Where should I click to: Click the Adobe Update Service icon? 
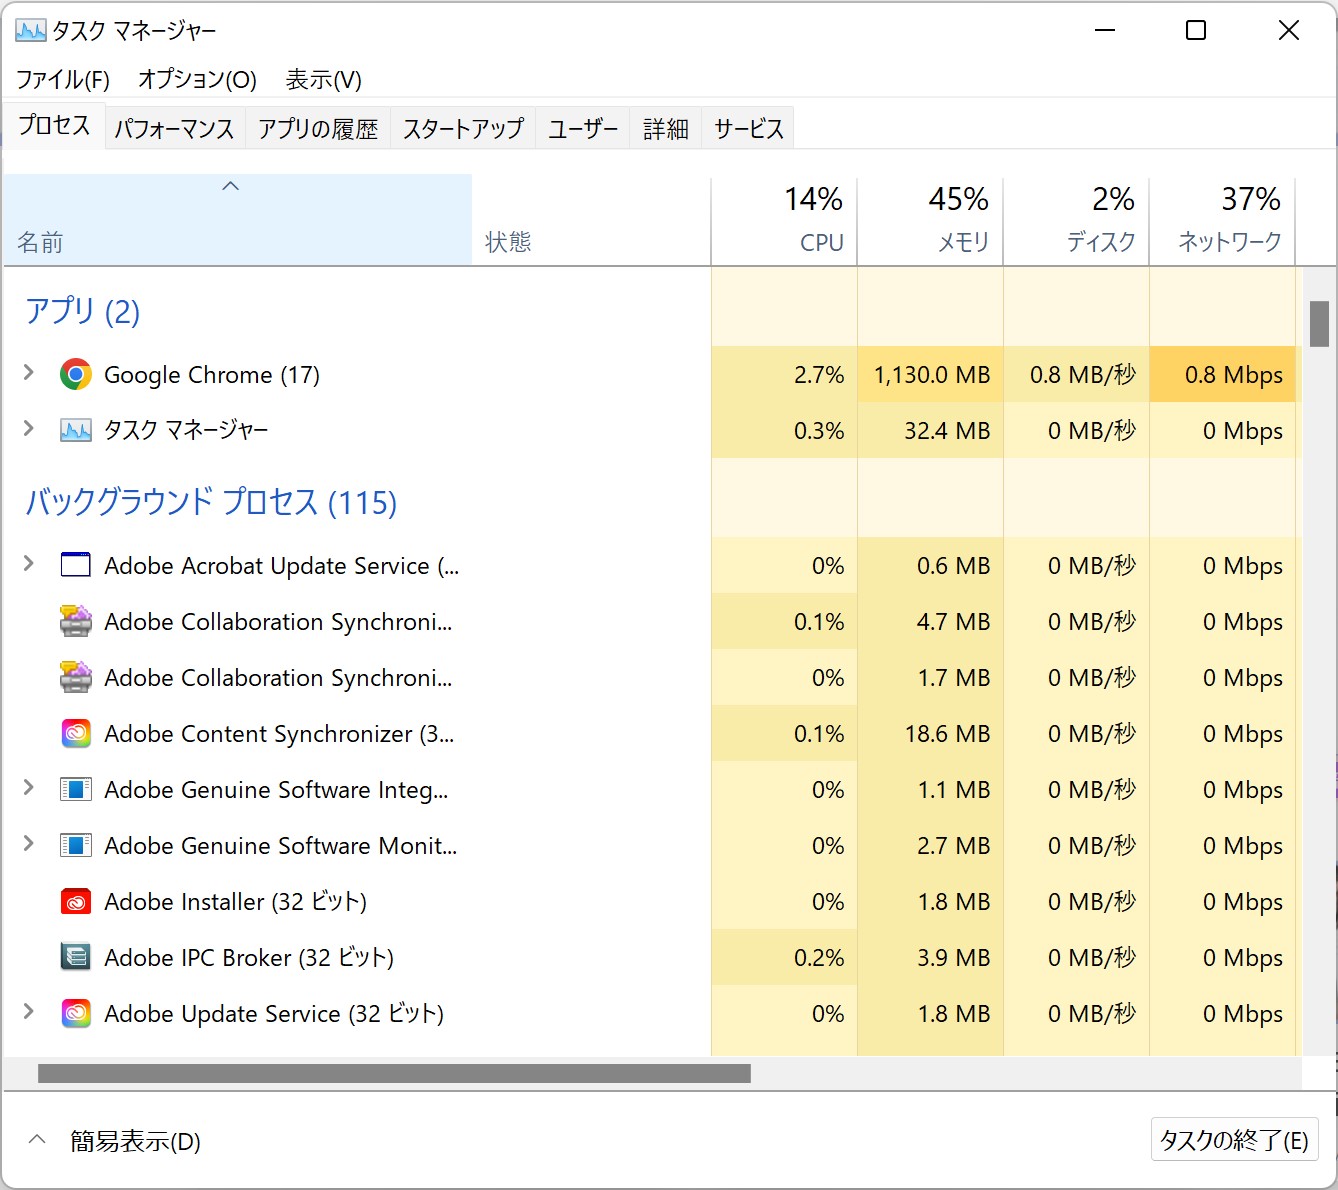[x=76, y=1014]
